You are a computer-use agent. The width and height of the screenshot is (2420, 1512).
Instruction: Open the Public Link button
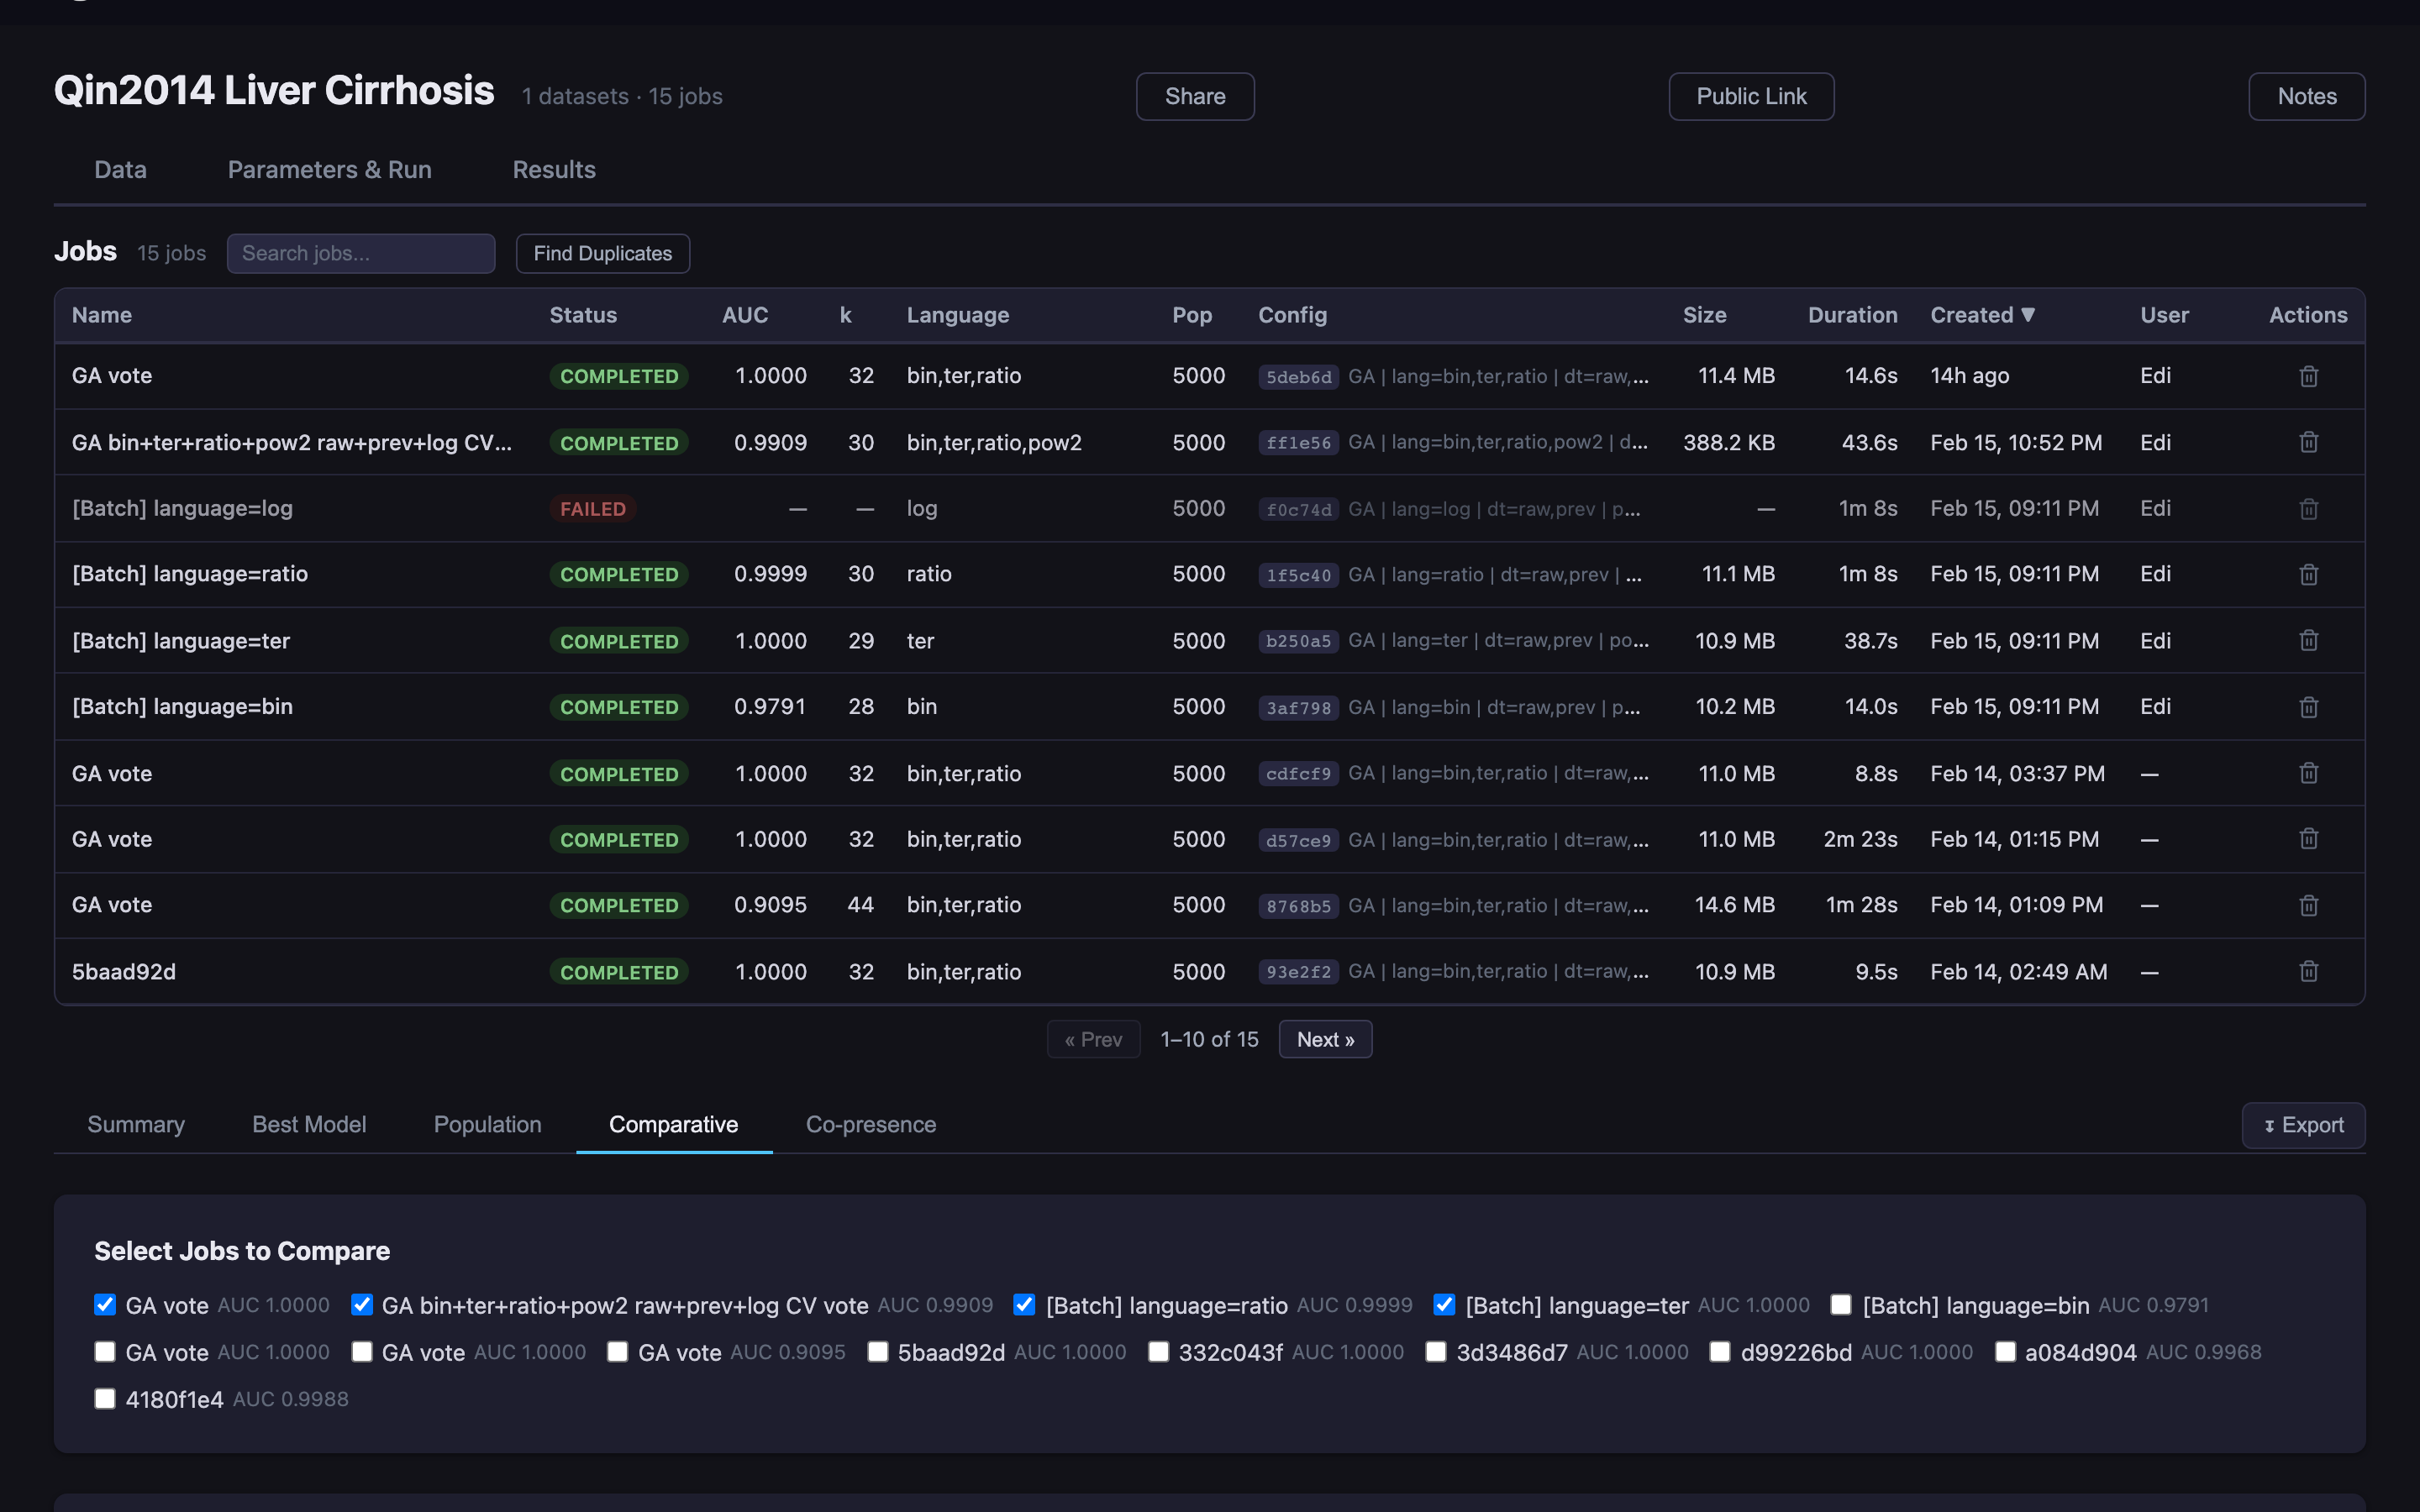tap(1750, 97)
